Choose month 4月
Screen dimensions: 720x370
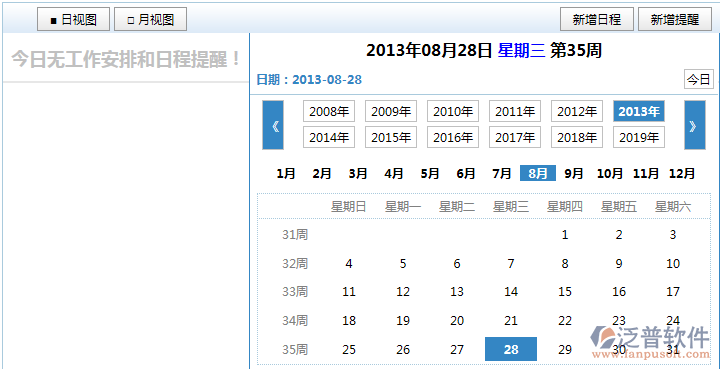(x=394, y=174)
